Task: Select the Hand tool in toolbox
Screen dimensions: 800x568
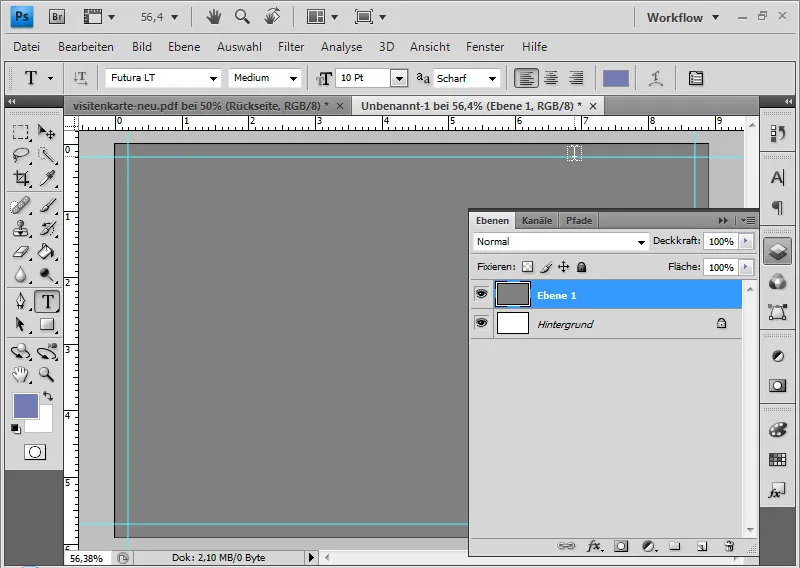Action: (x=20, y=375)
